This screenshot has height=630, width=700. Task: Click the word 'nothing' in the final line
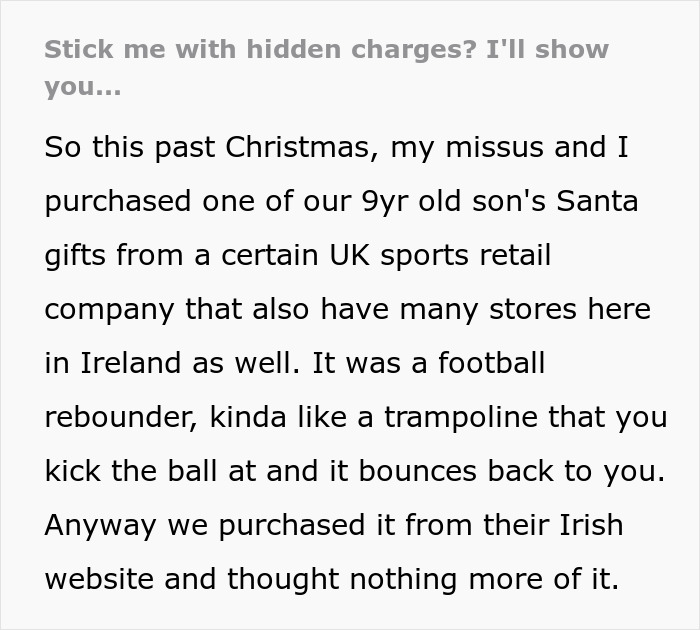[403, 579]
